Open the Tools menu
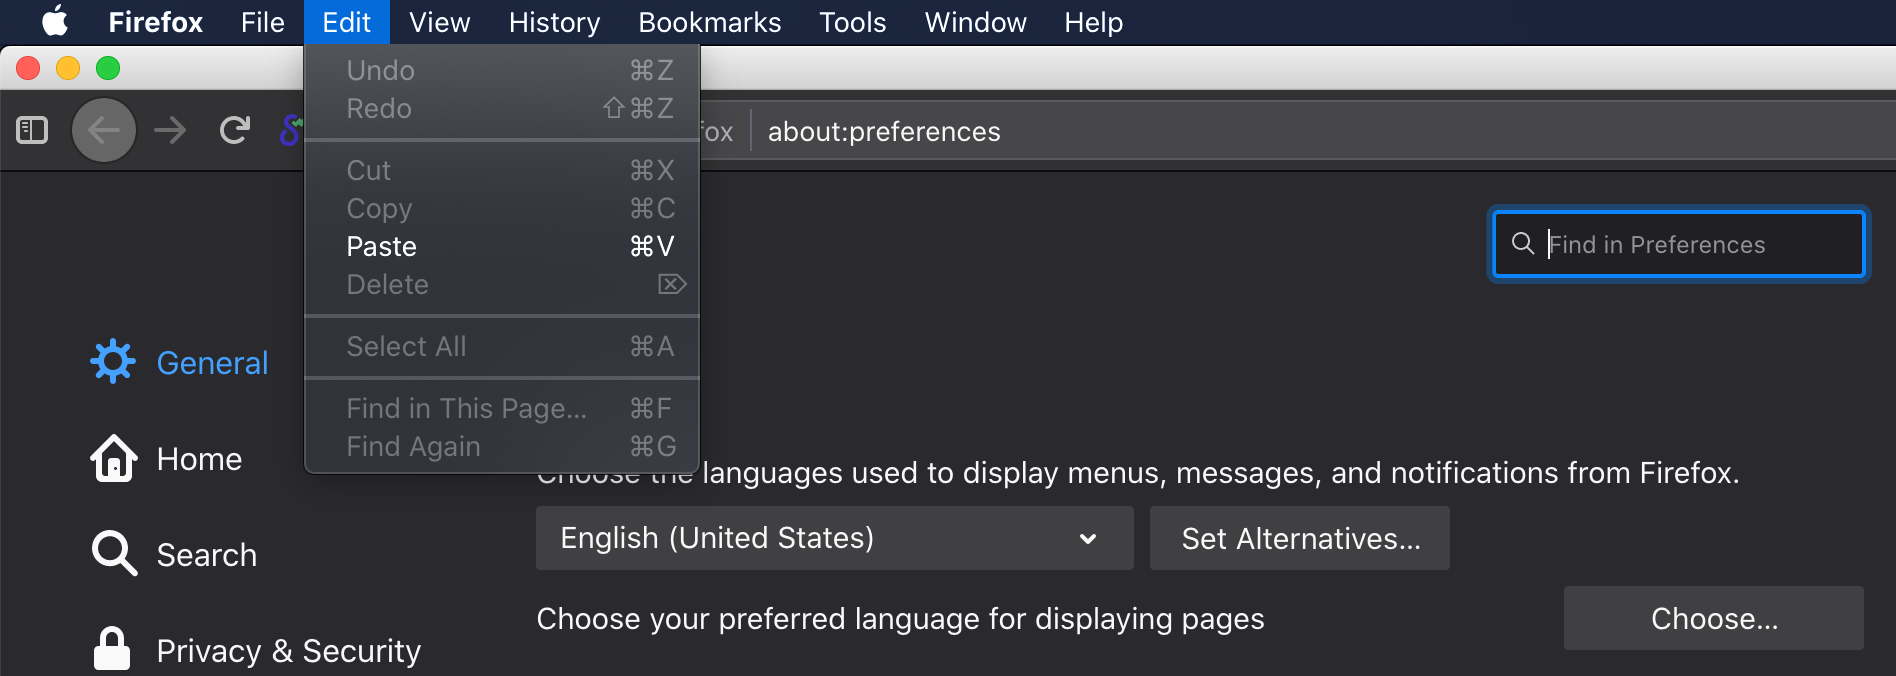The height and width of the screenshot is (676, 1896). tap(852, 22)
